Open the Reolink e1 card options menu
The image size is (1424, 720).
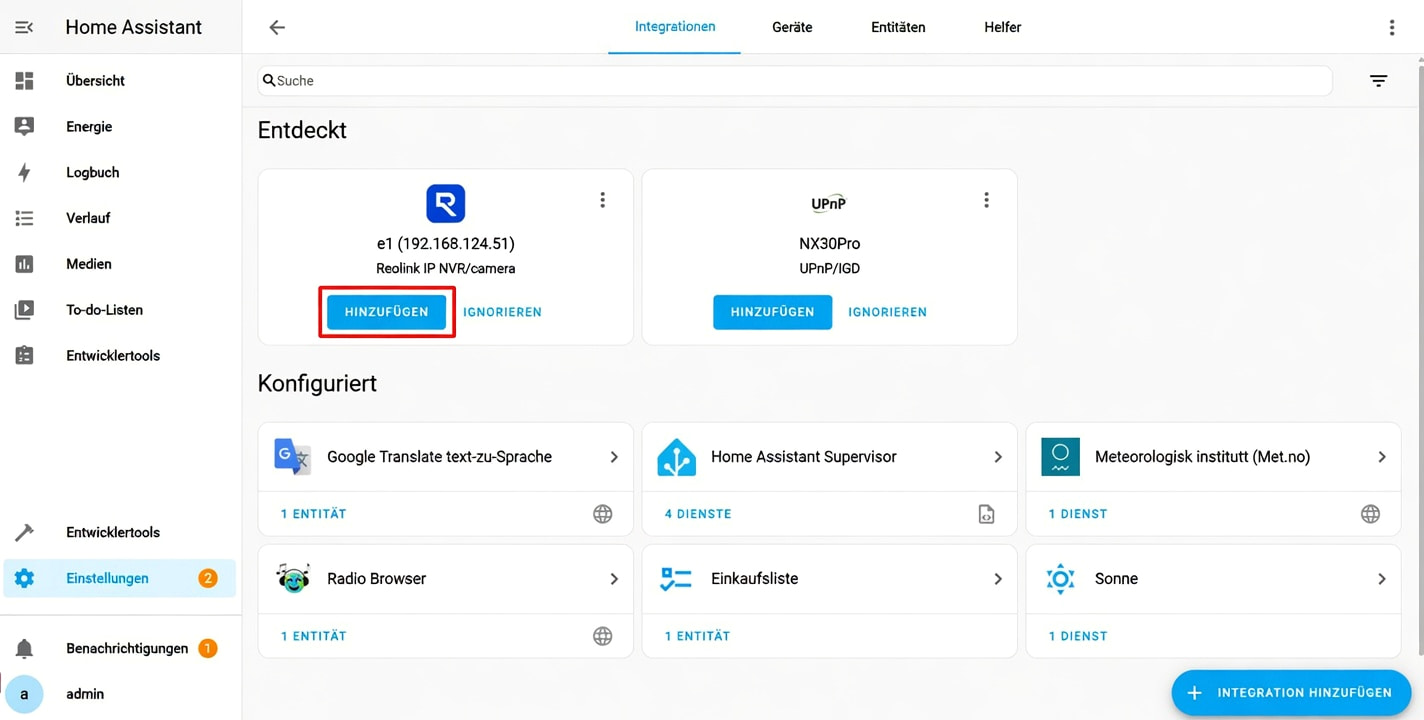602,200
